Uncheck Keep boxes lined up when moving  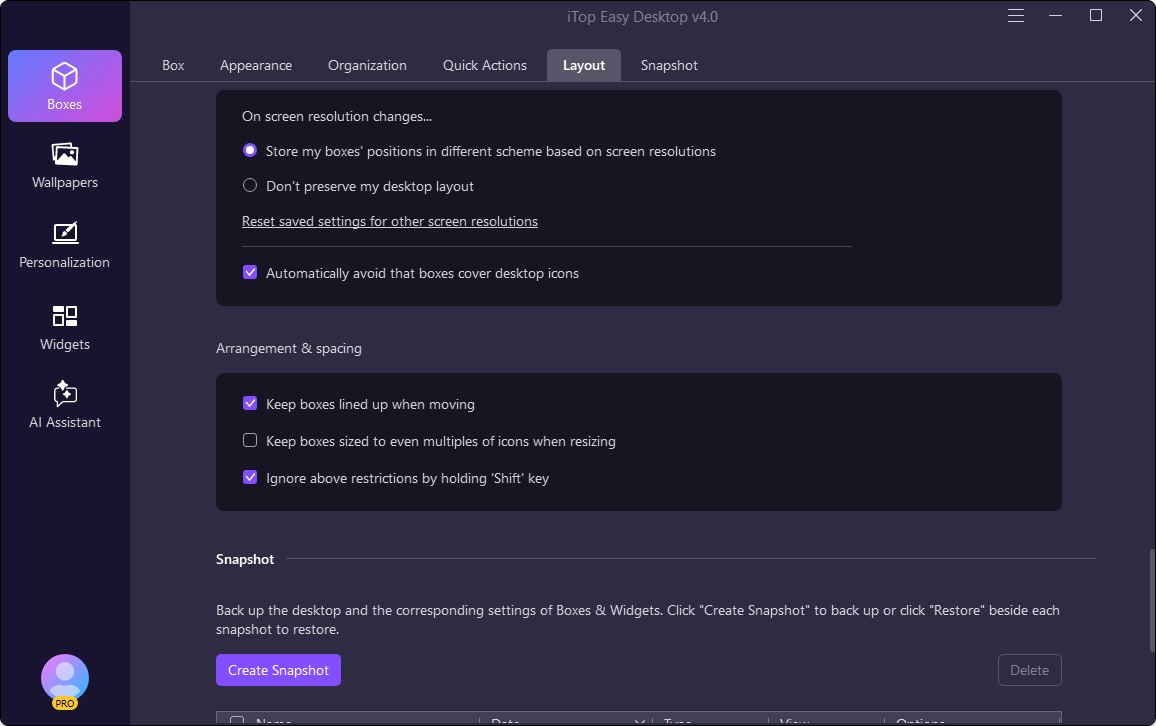[251, 404]
